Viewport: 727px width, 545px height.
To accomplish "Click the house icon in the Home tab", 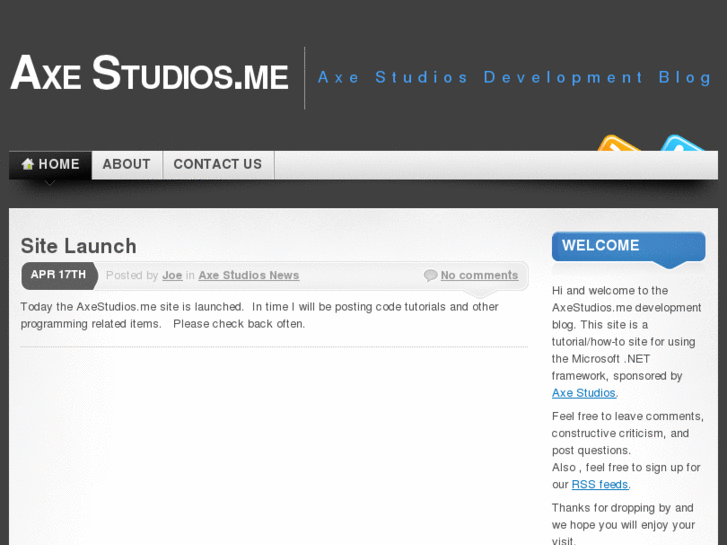I will click(28, 164).
